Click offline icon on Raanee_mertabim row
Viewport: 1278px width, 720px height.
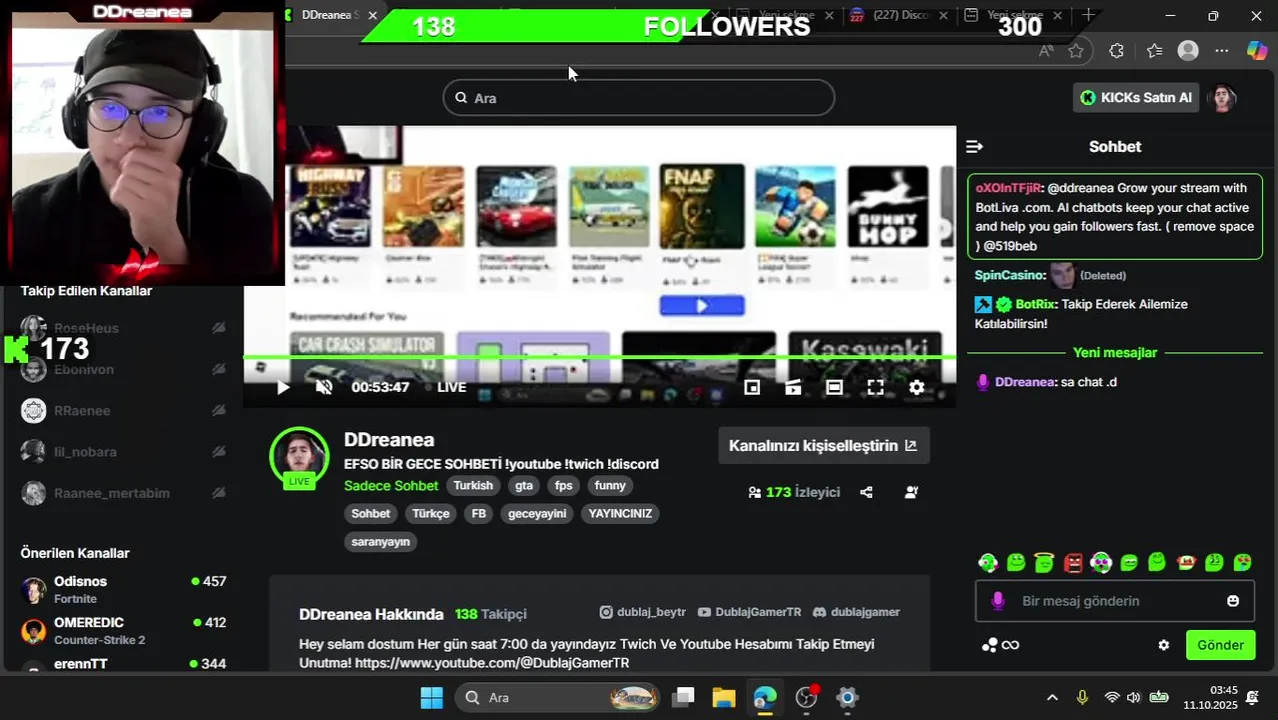tap(218, 492)
